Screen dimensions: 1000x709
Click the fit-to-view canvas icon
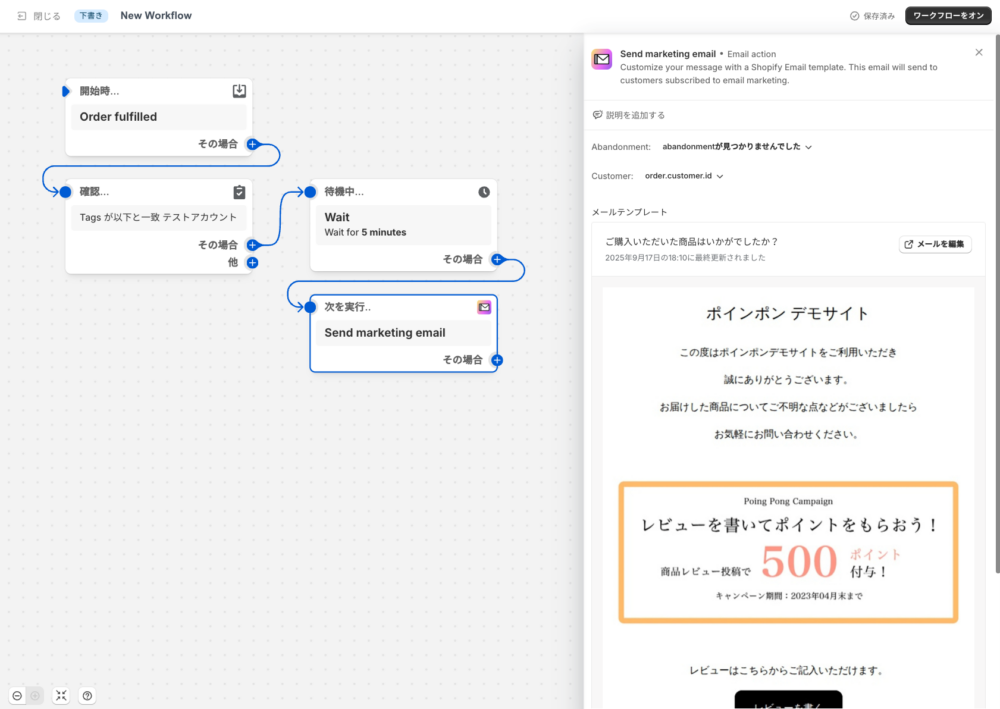tap(61, 696)
